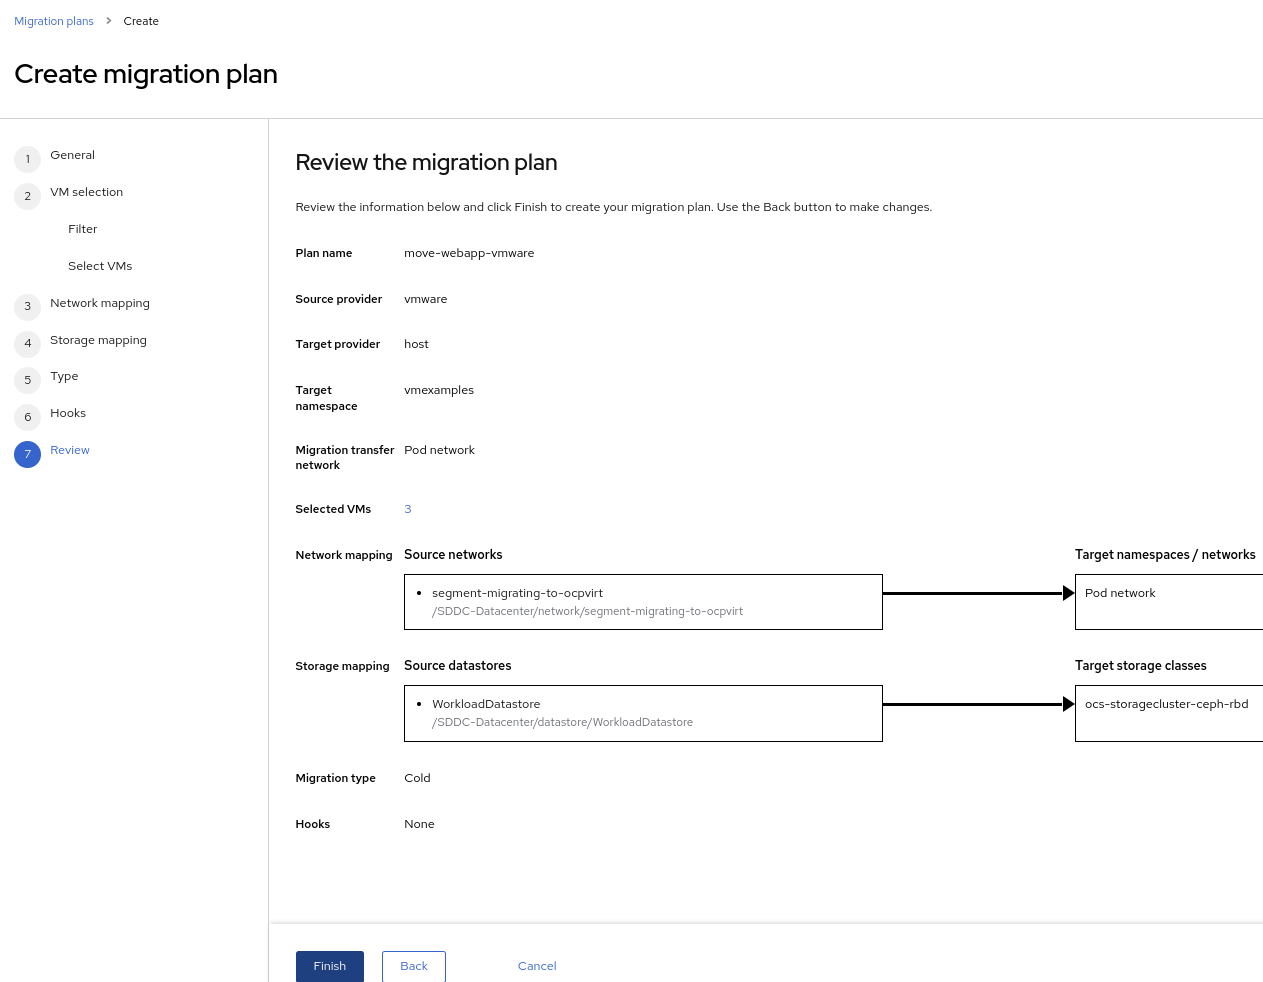Click the Review the migration plan heading
The image size is (1263, 982).
pos(426,162)
